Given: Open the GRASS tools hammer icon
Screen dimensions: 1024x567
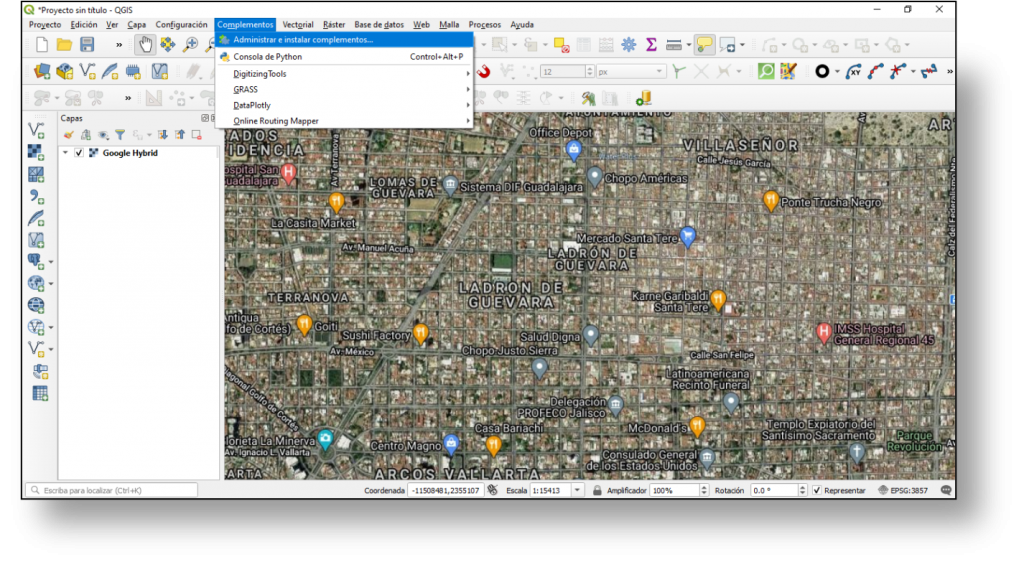Looking at the screenshot, I should 588,98.
